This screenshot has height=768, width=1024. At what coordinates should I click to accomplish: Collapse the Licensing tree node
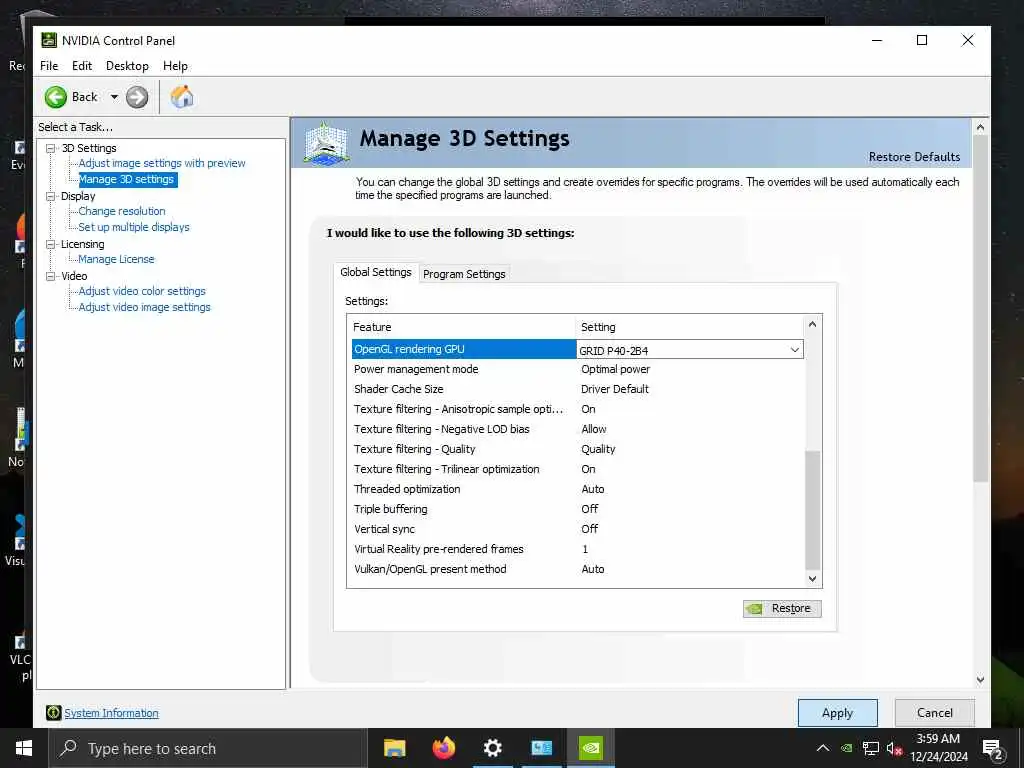pos(50,244)
